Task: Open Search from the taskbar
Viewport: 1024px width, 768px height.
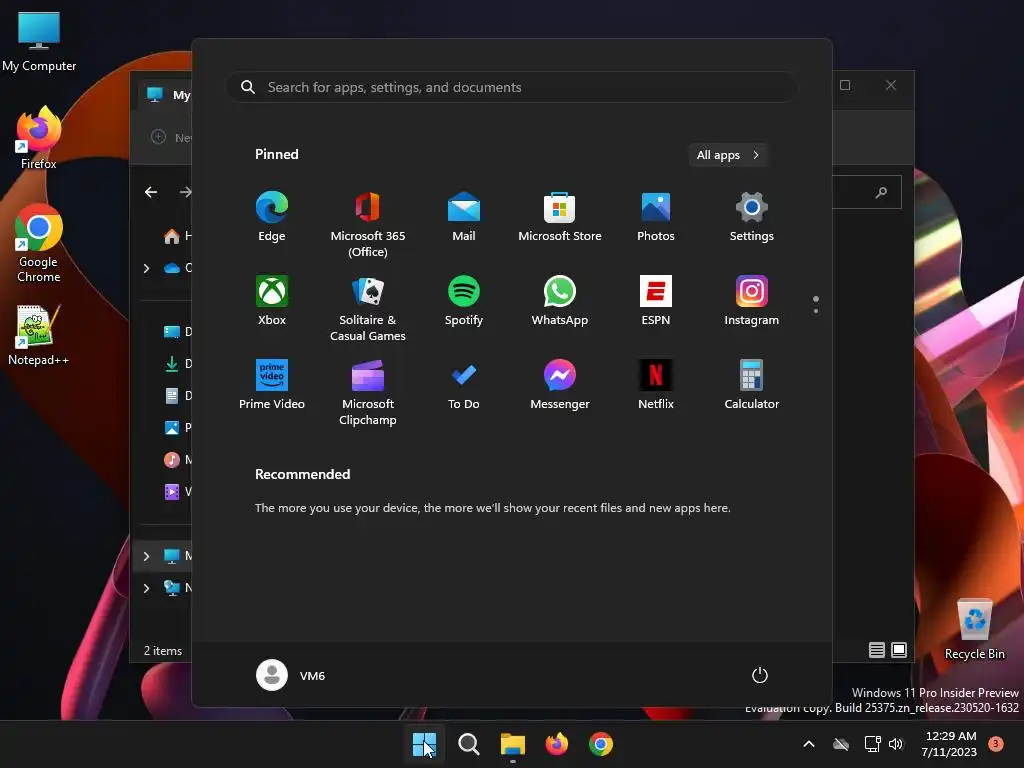Action: (x=468, y=744)
